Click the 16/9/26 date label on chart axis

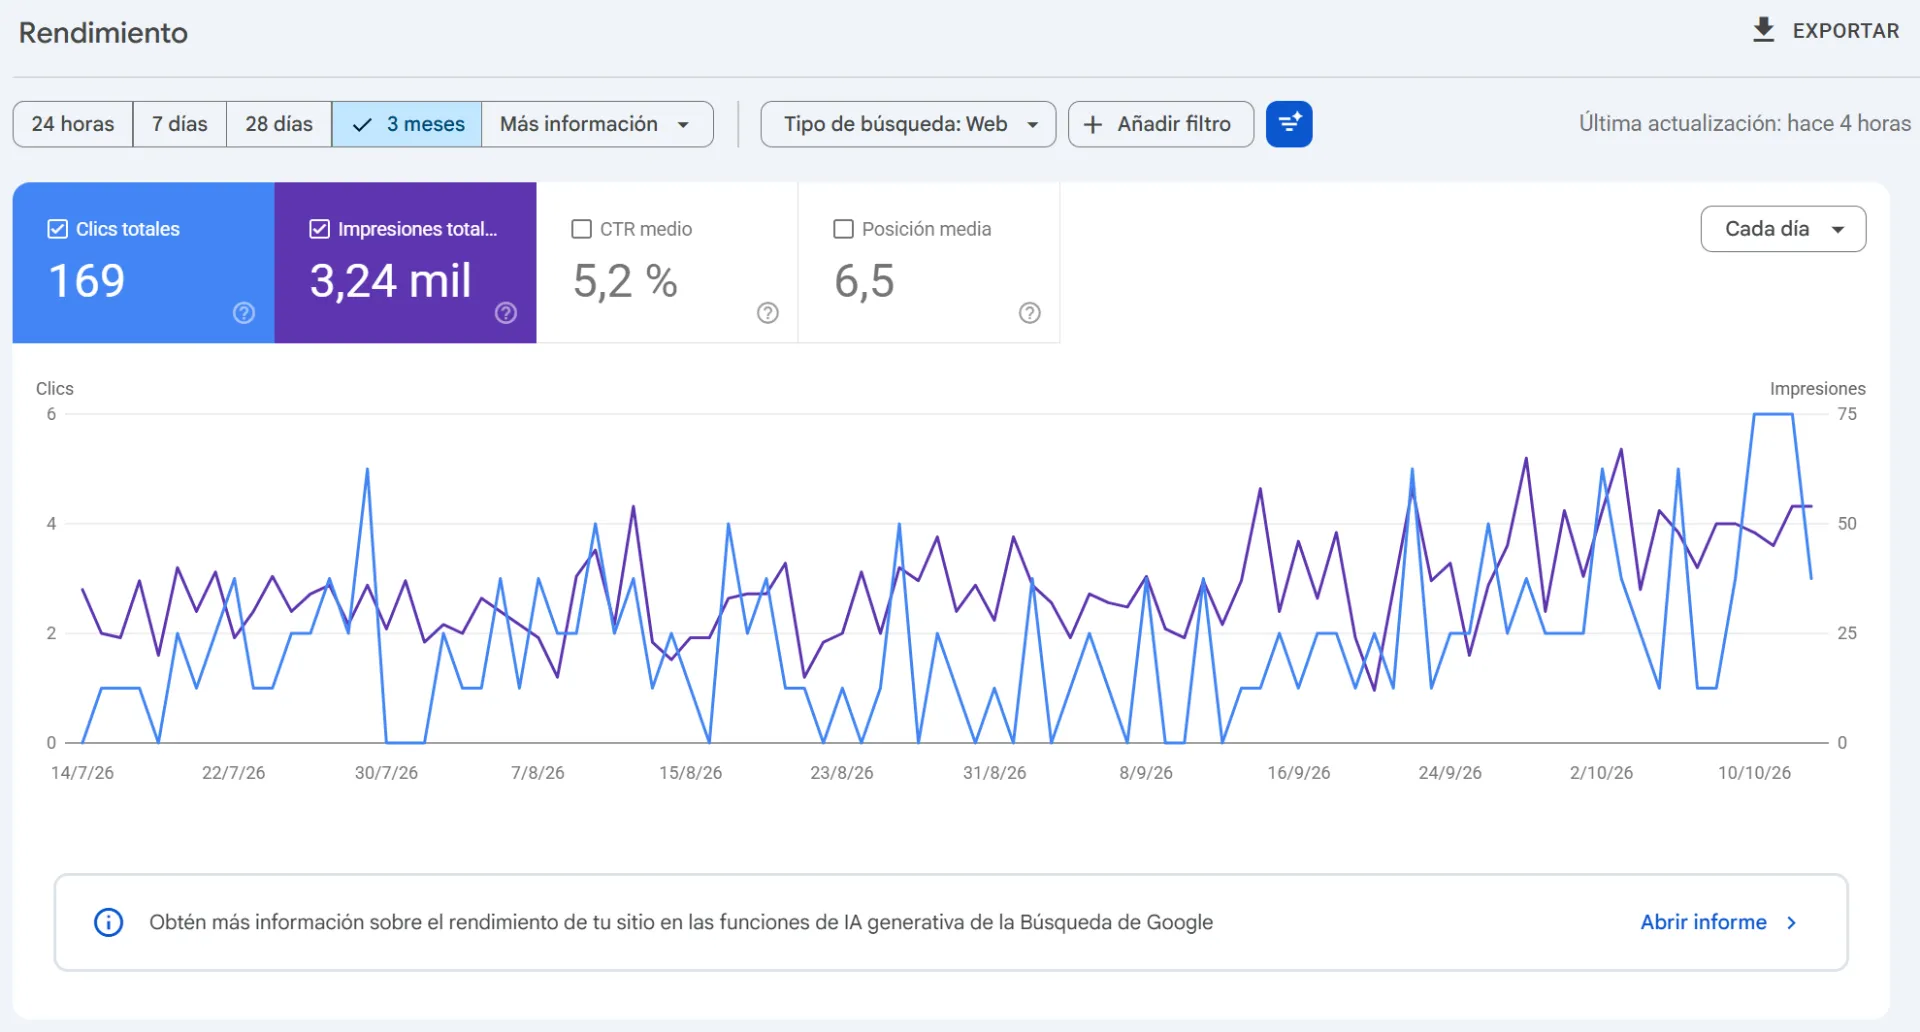click(1299, 773)
